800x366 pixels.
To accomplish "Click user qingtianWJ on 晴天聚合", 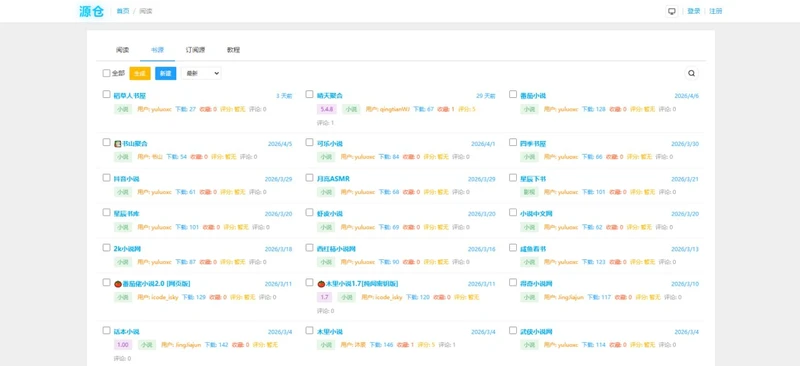I will tap(388, 109).
